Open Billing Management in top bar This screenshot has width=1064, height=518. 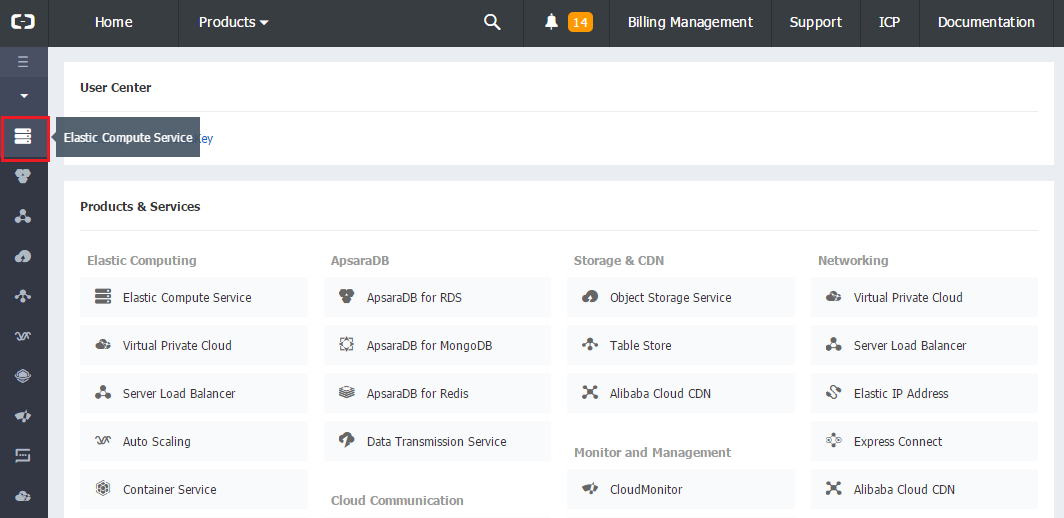tap(690, 22)
